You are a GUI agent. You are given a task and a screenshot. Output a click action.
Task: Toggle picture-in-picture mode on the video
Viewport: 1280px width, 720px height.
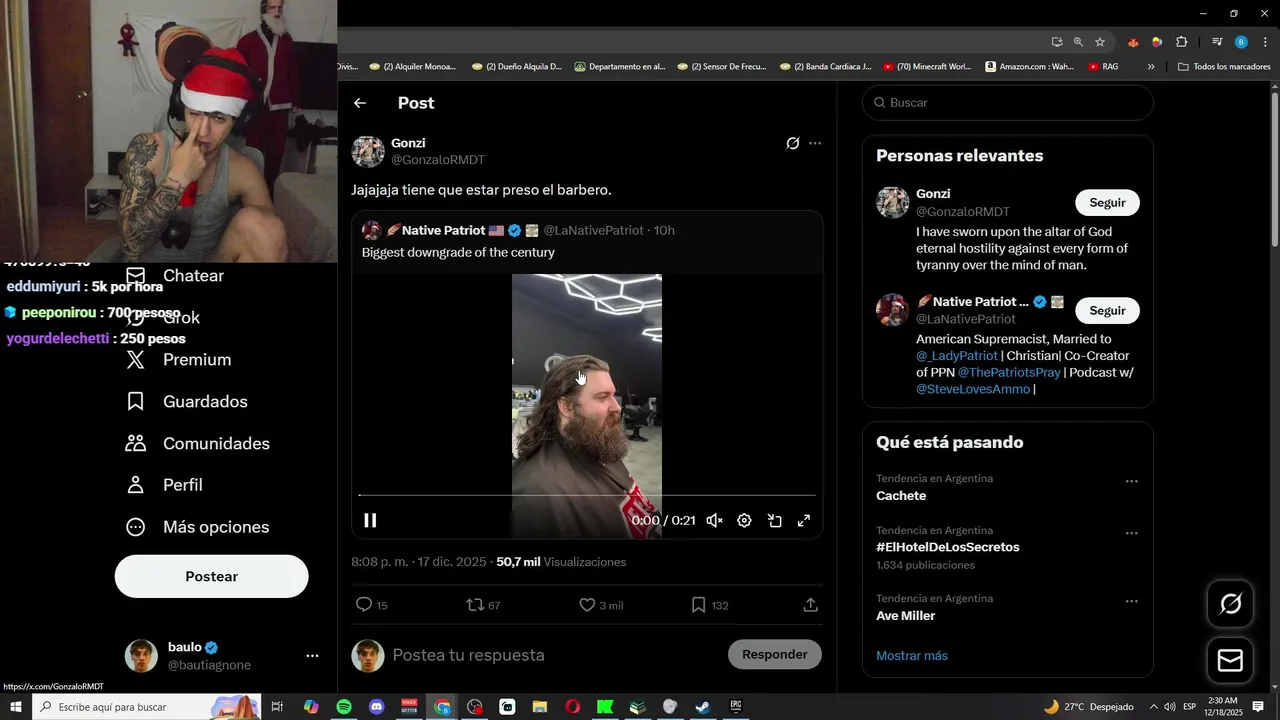tap(774, 520)
